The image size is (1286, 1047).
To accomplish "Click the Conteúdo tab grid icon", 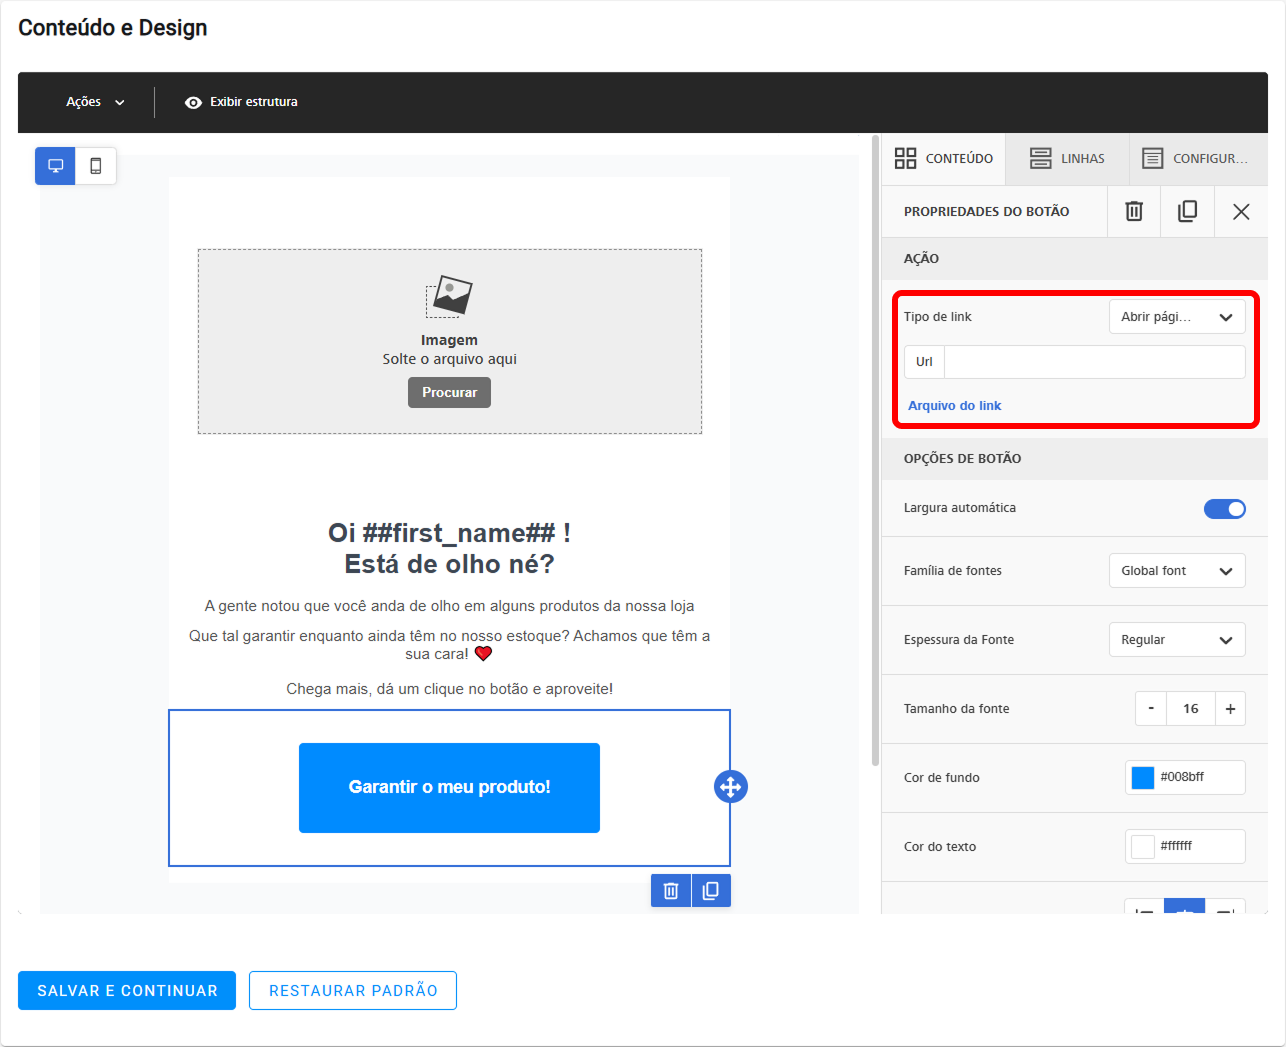I will [906, 158].
